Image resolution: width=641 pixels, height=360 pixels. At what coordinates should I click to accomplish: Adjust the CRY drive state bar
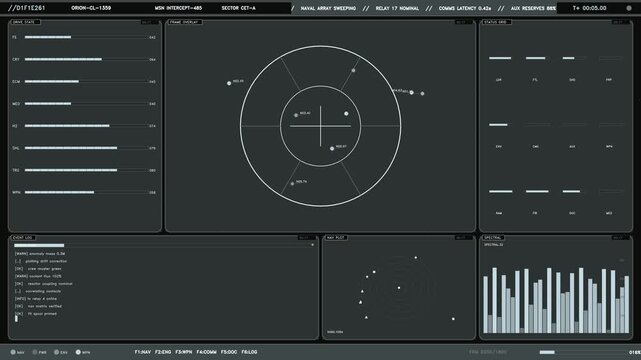click(x=86, y=59)
